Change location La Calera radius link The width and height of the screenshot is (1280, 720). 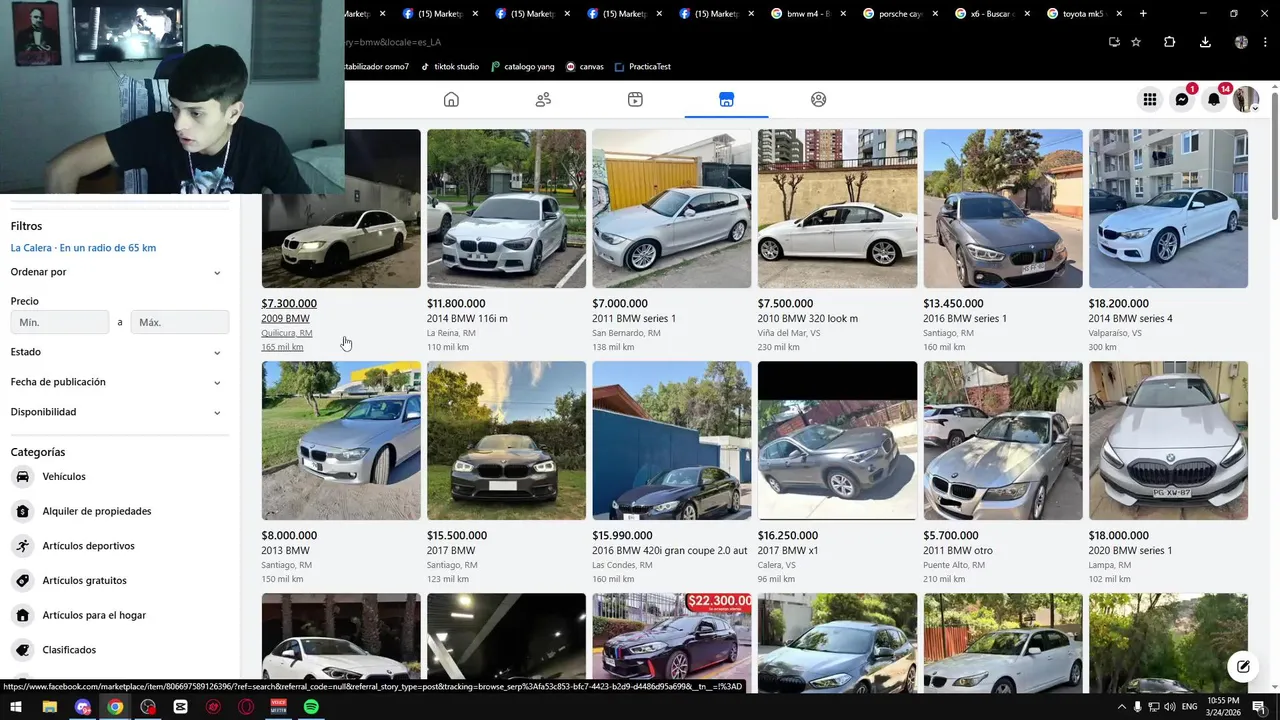pyautogui.click(x=83, y=248)
